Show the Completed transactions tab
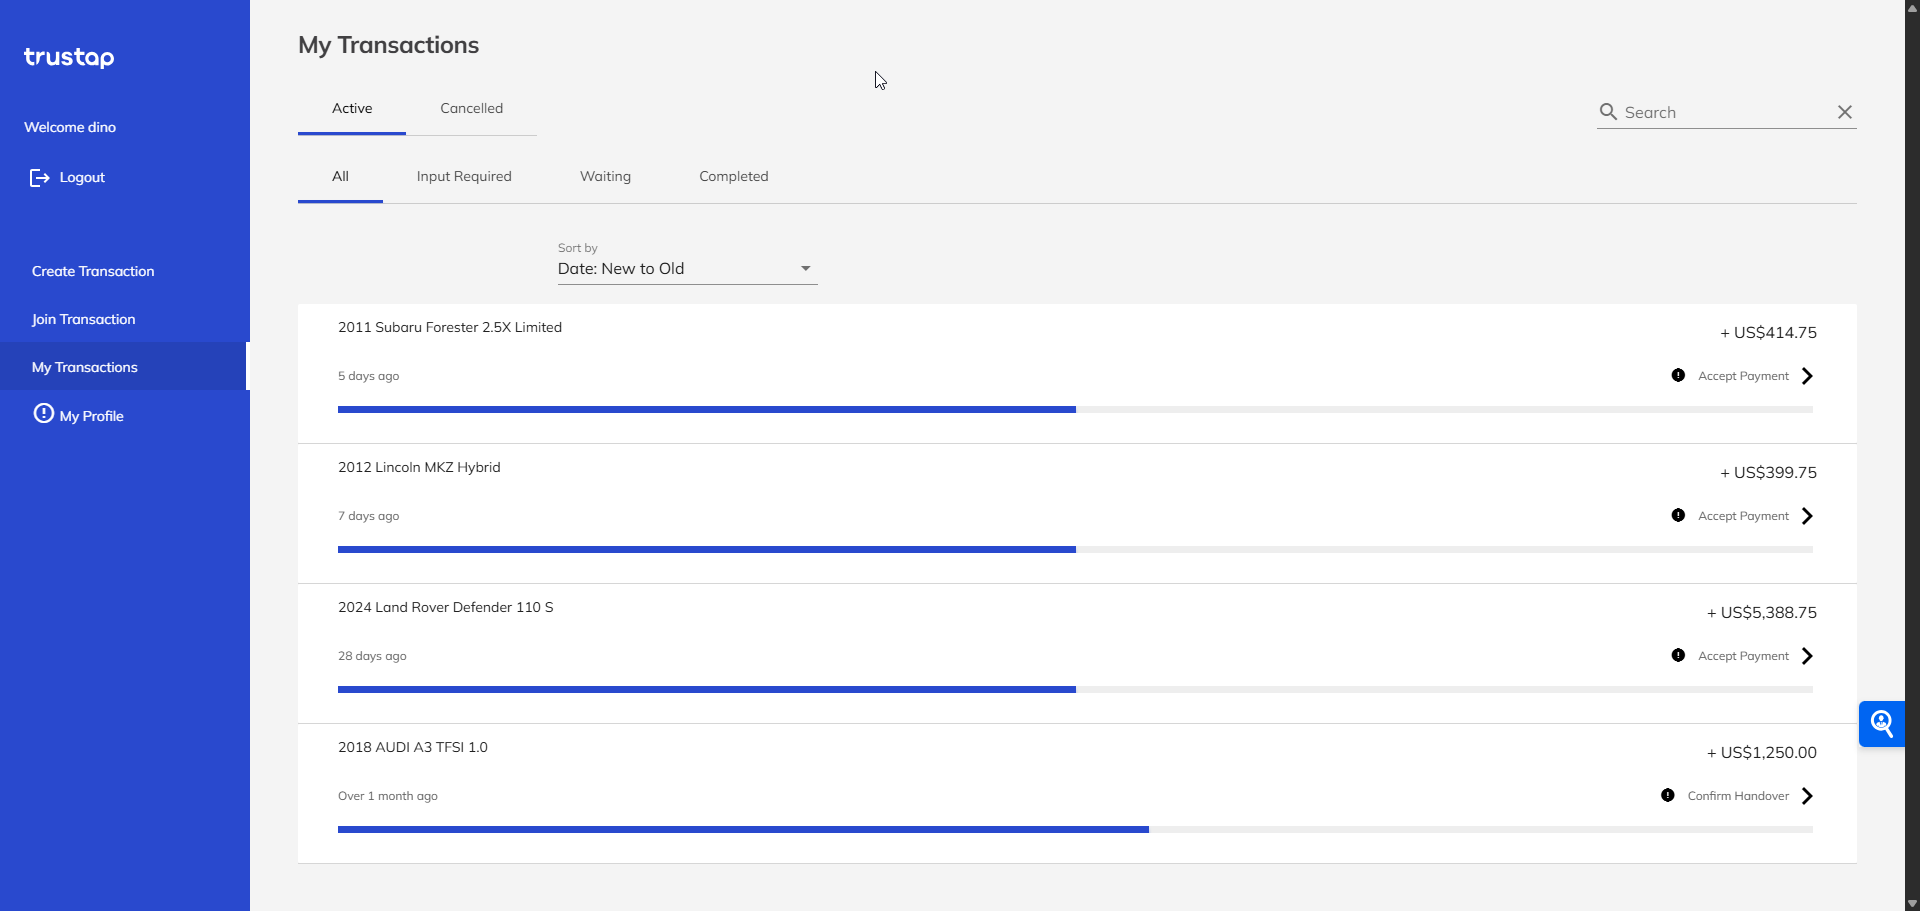The width and height of the screenshot is (1920, 911). pyautogui.click(x=733, y=177)
